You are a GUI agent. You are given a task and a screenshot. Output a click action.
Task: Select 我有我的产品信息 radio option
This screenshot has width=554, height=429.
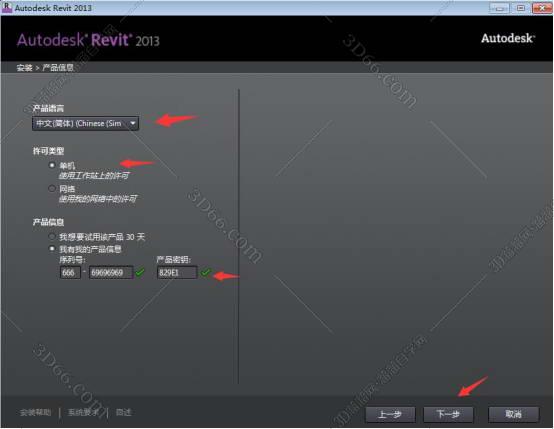pyautogui.click(x=52, y=249)
